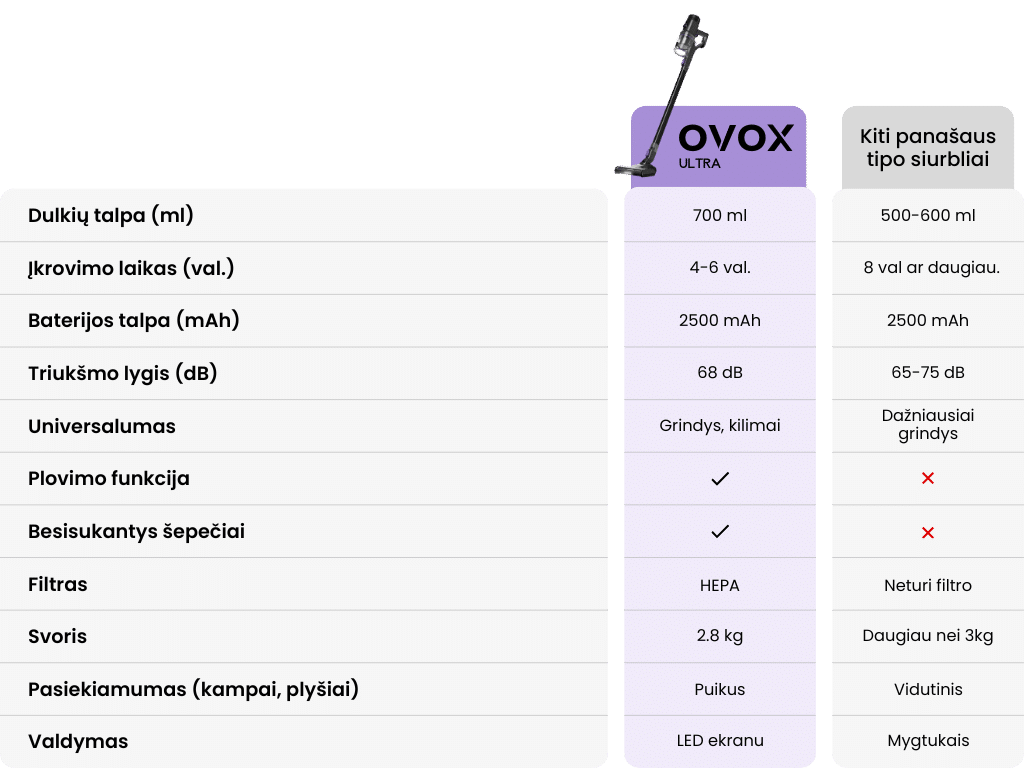Select the 4-6 val. charging time cell
The image size is (1024, 768).
point(719,268)
